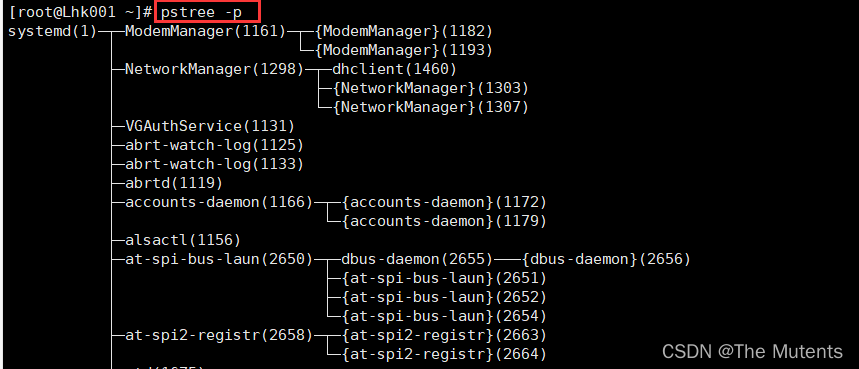Select ModemManager(1161) process entry
859x369 pixels.
[205, 32]
